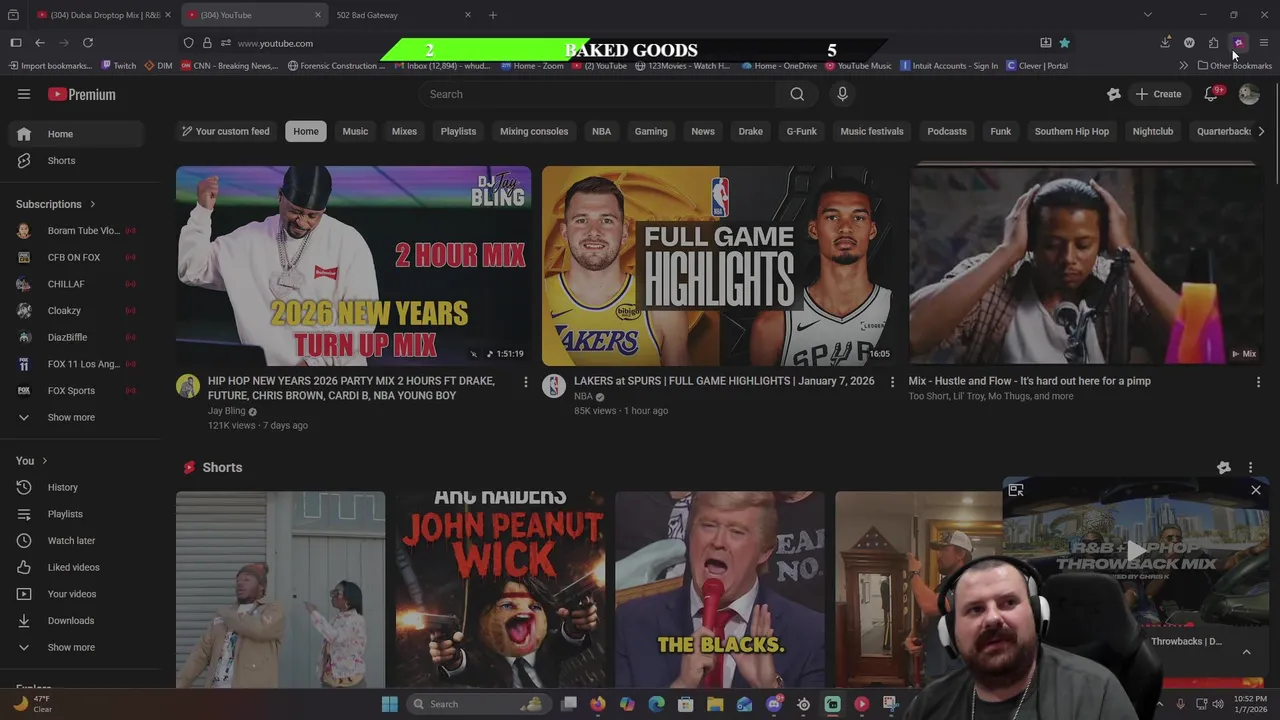Click the Create button
This screenshot has height=720, width=1280.
pos(1158,94)
